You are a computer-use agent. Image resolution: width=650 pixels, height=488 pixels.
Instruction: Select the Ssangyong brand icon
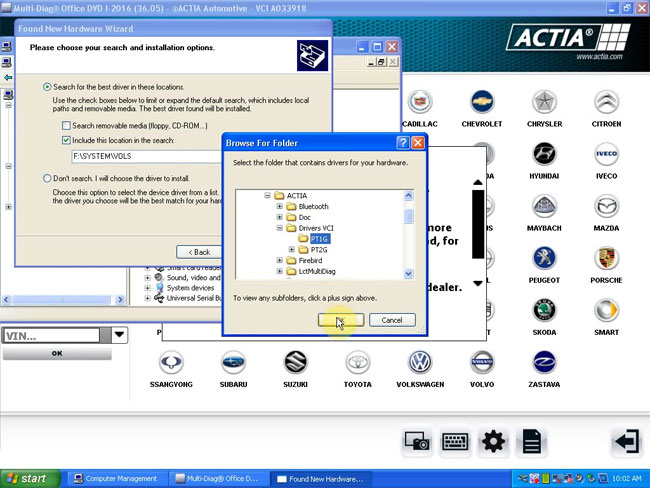pyautogui.click(x=171, y=362)
